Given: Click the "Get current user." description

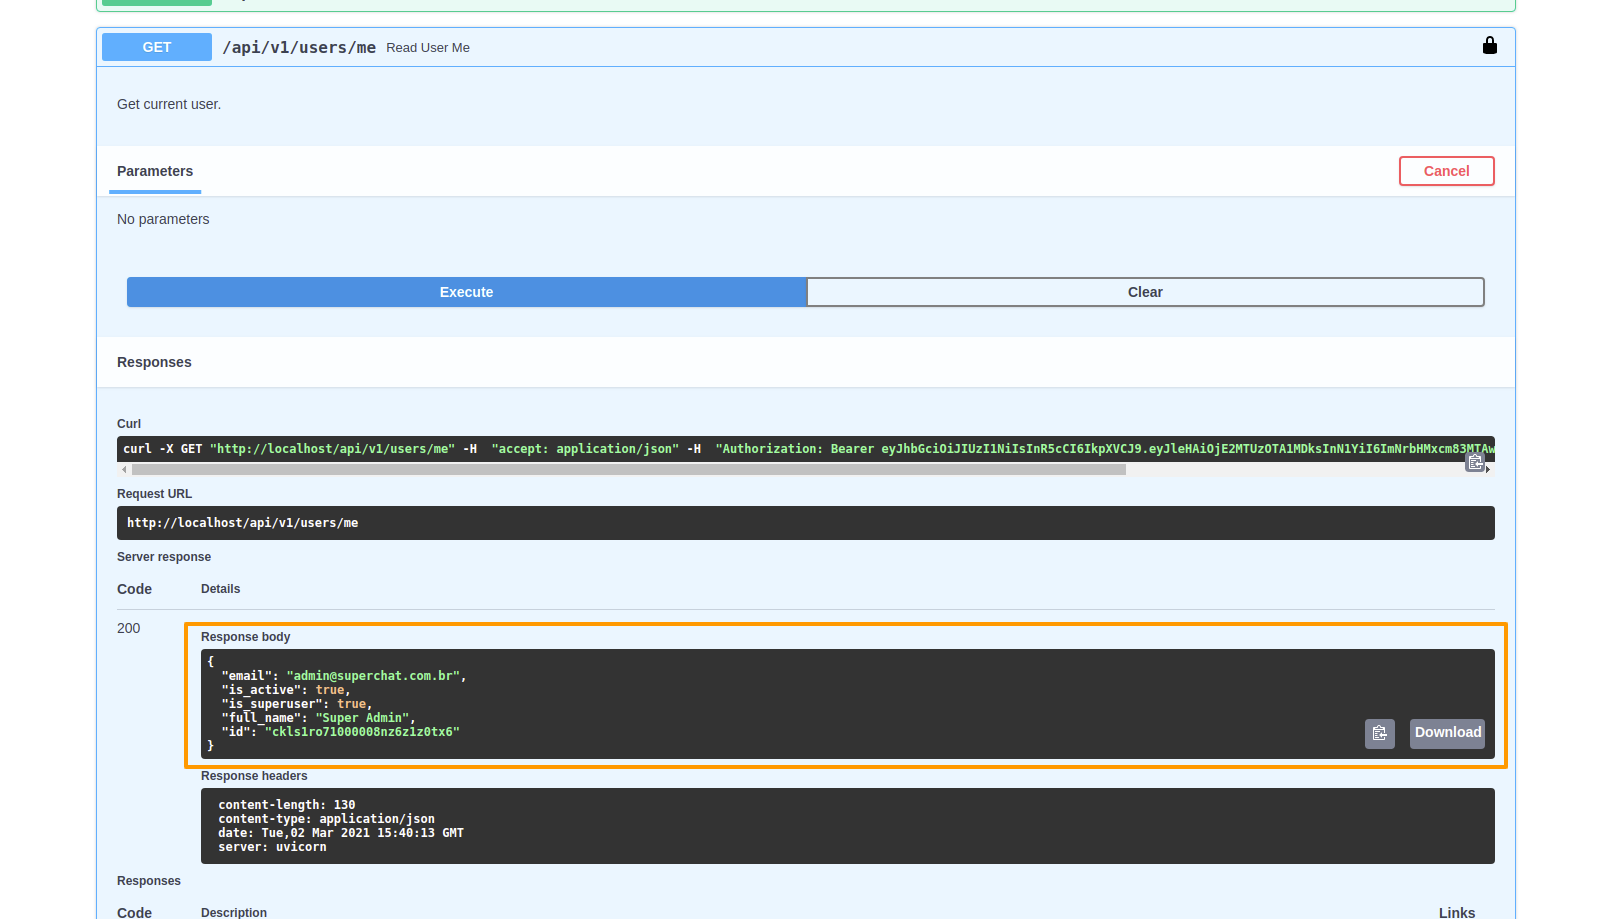Looking at the screenshot, I should [169, 104].
